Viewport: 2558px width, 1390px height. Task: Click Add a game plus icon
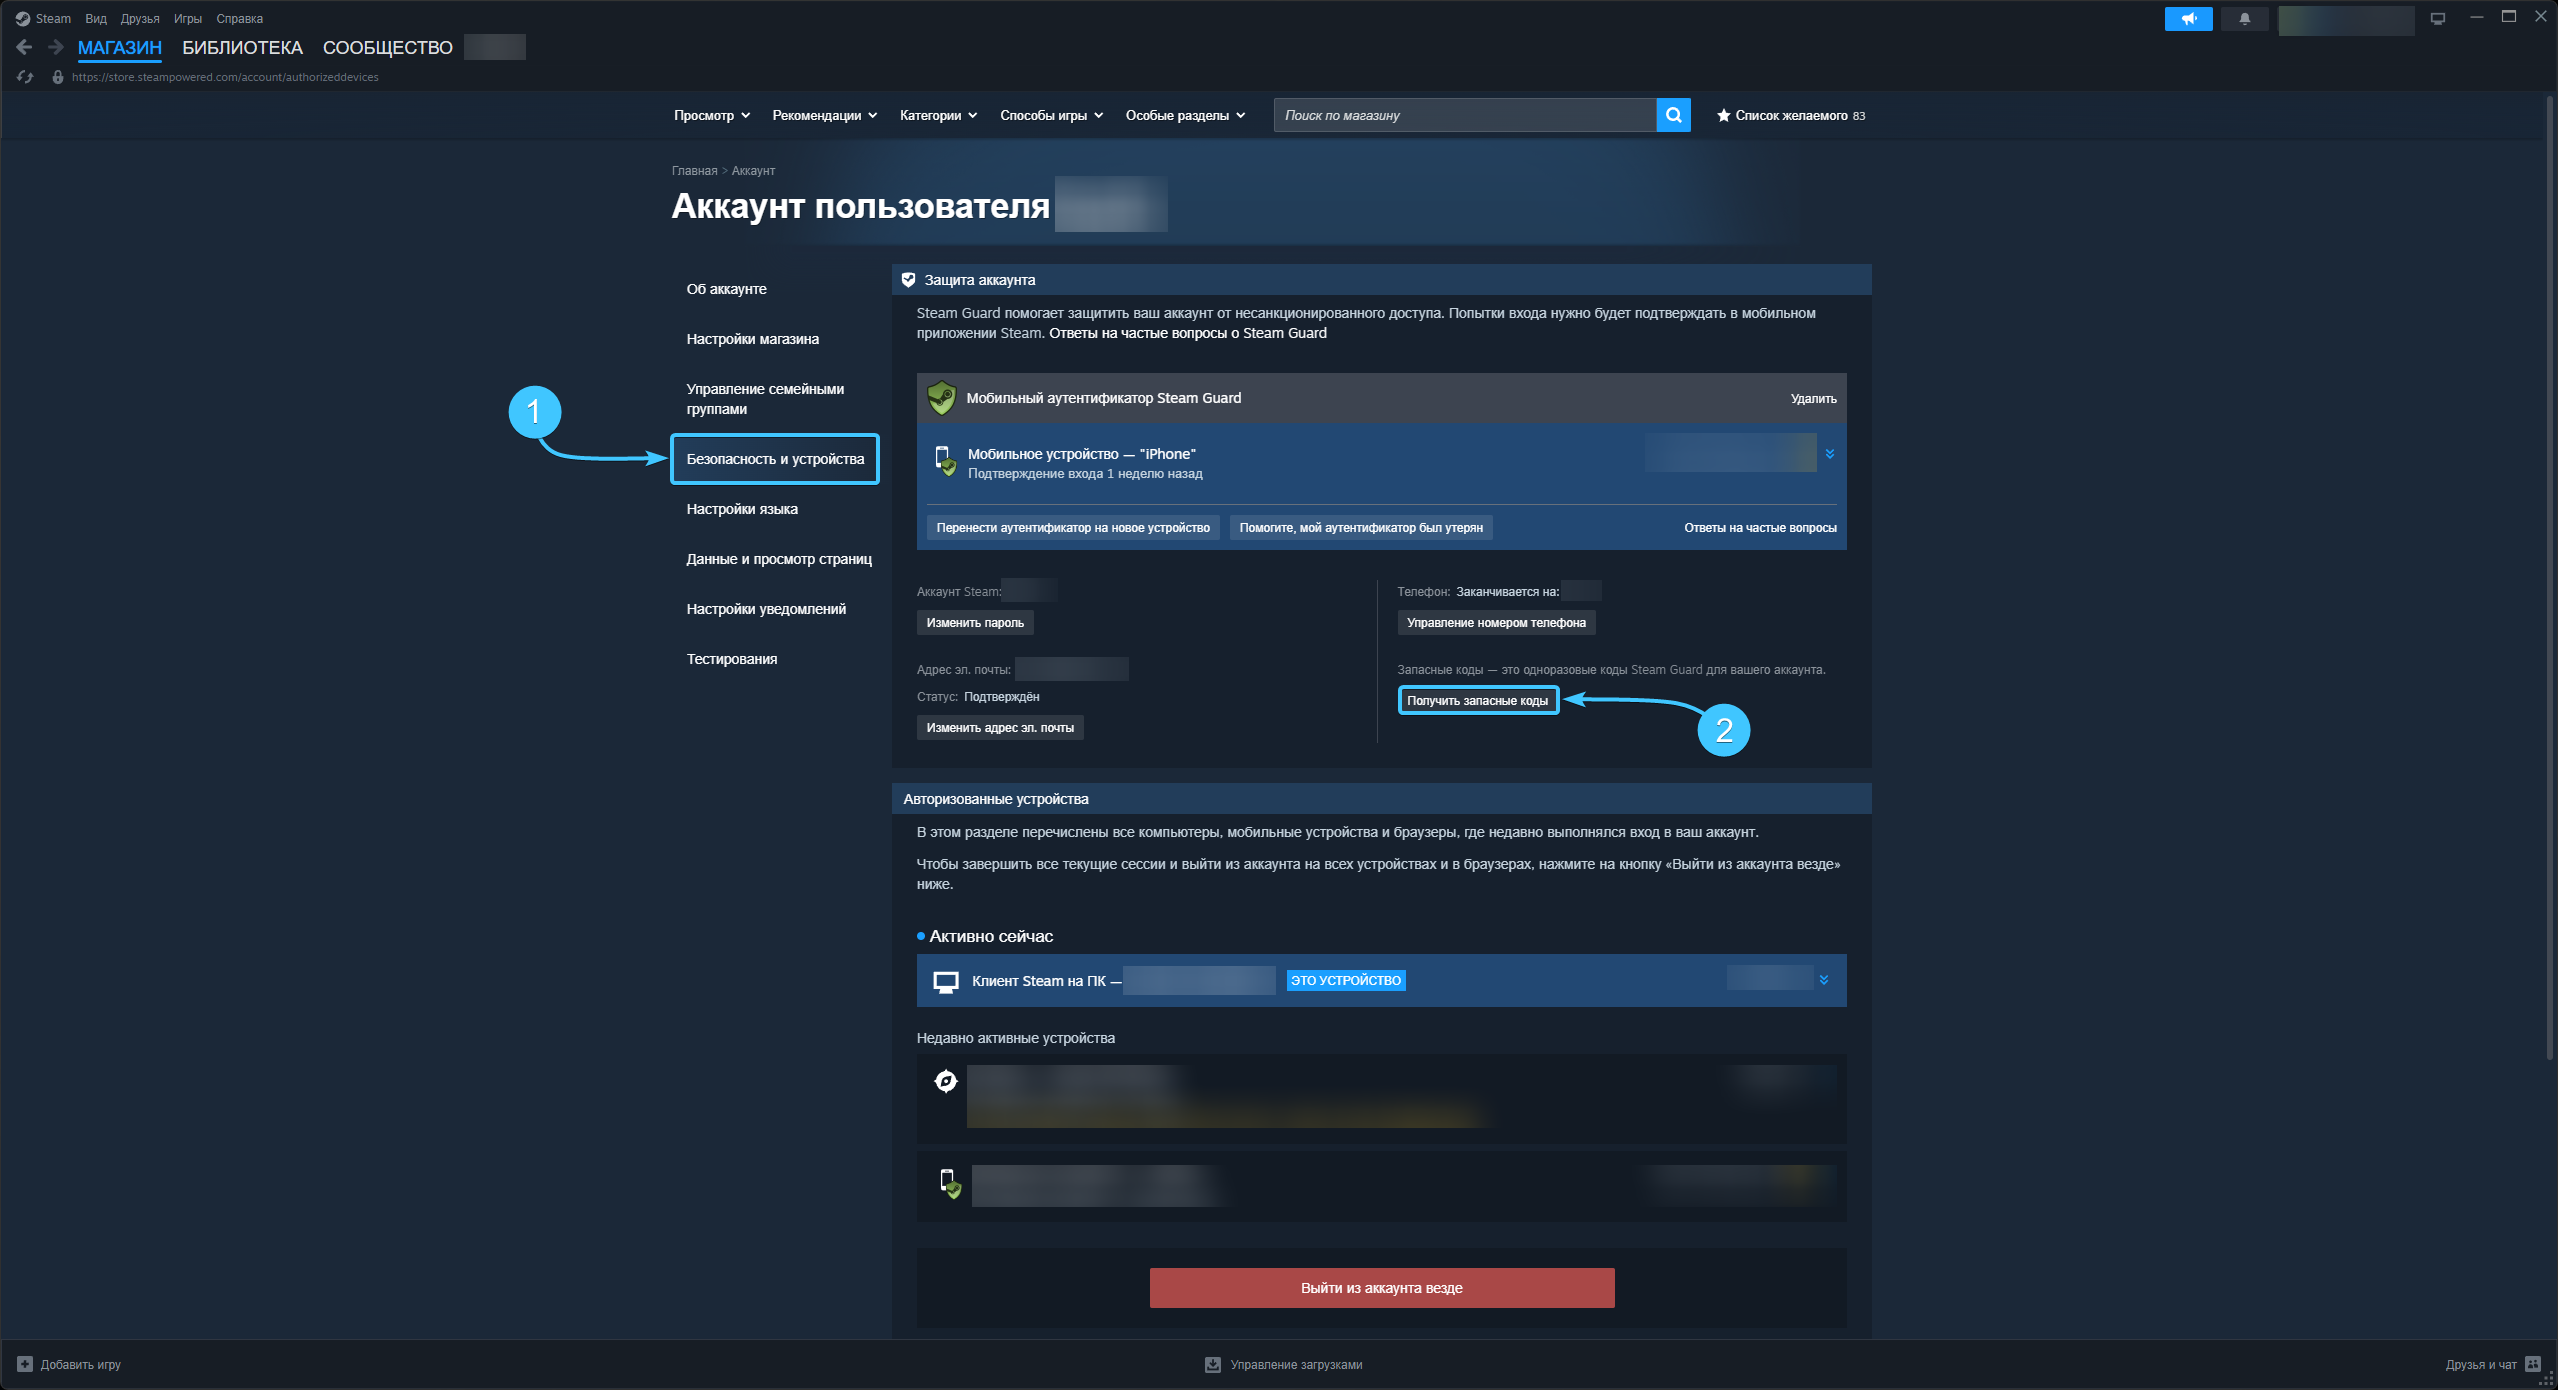point(25,1364)
